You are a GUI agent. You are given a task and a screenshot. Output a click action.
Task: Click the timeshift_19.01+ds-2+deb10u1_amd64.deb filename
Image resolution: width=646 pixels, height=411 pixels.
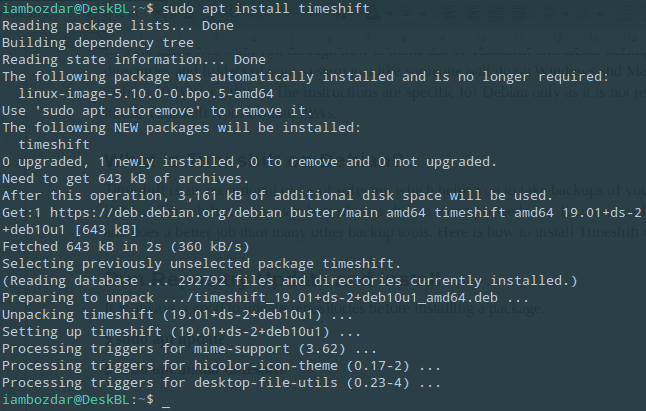(346, 298)
